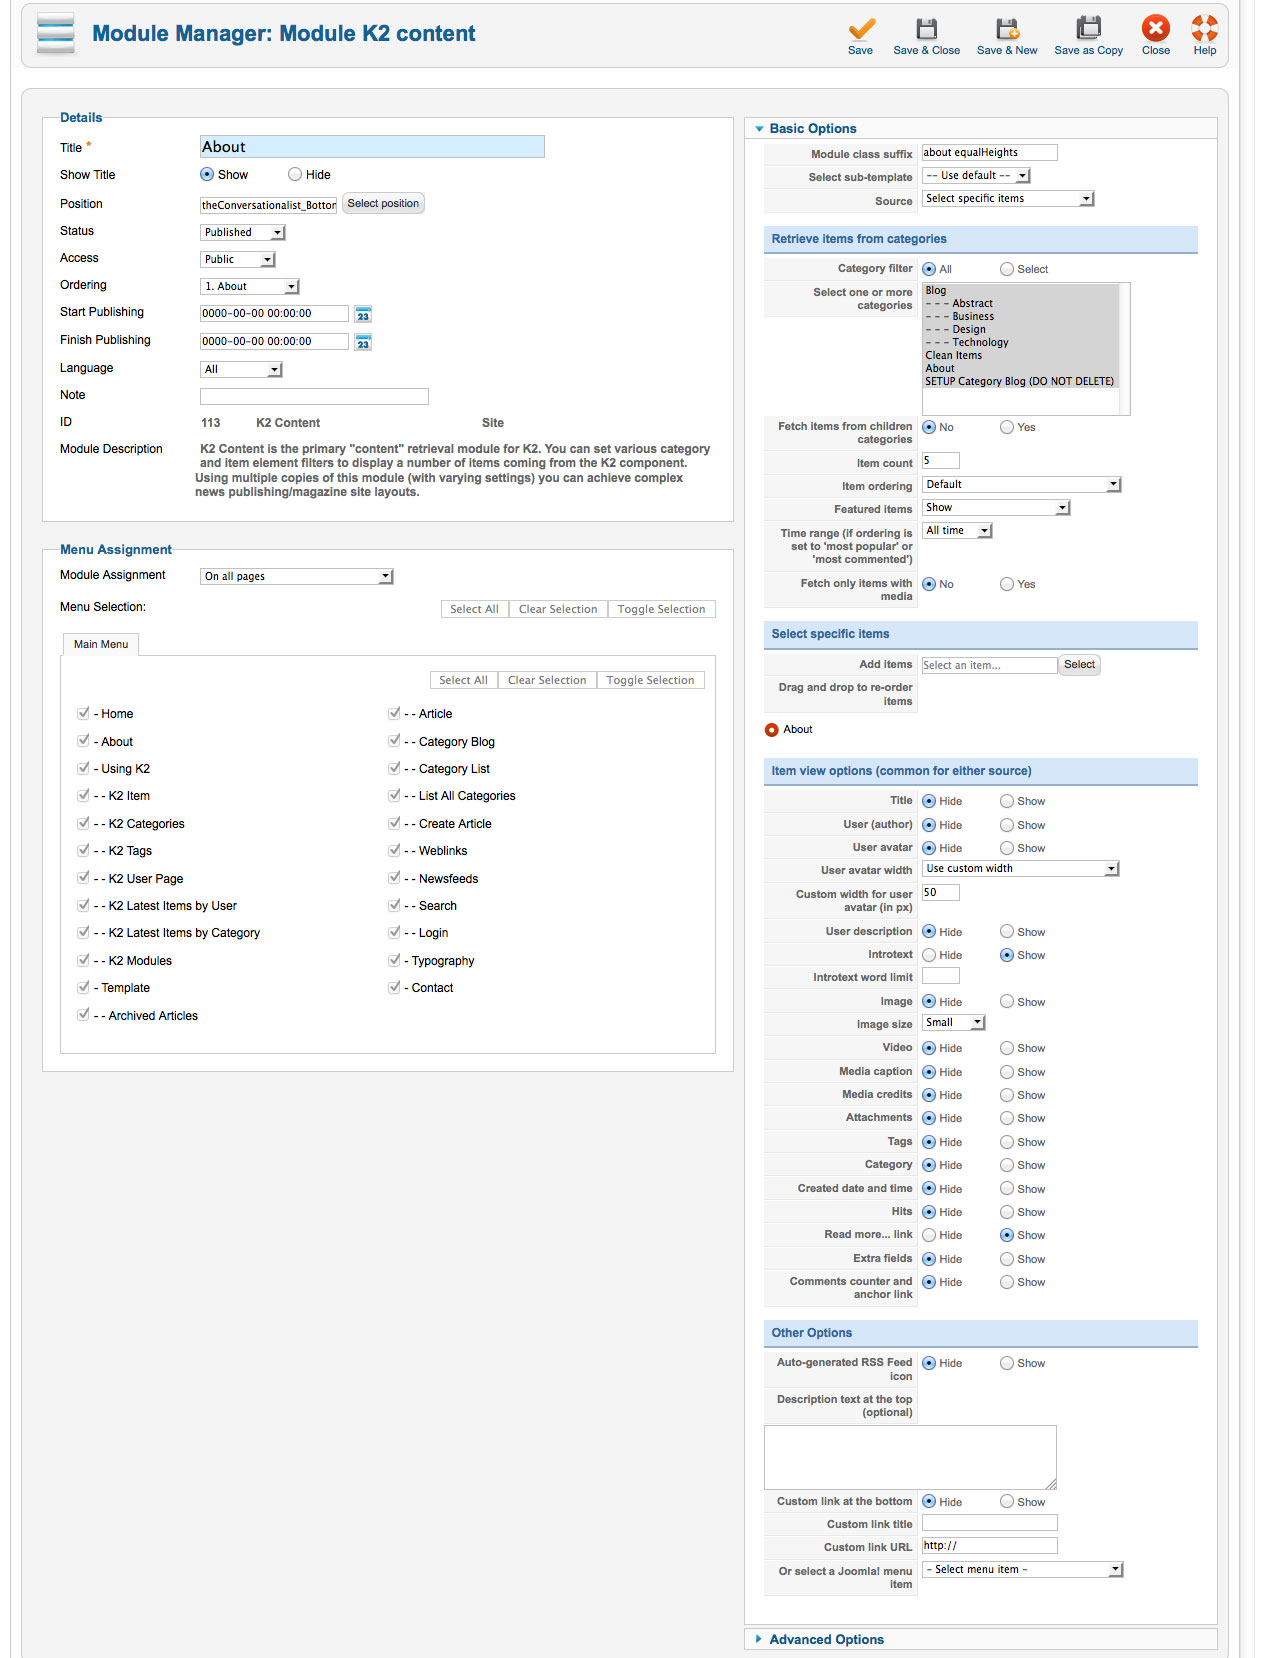The height and width of the screenshot is (1658, 1265).
Task: Click the Save & Close toolbar icon
Action: [x=927, y=28]
